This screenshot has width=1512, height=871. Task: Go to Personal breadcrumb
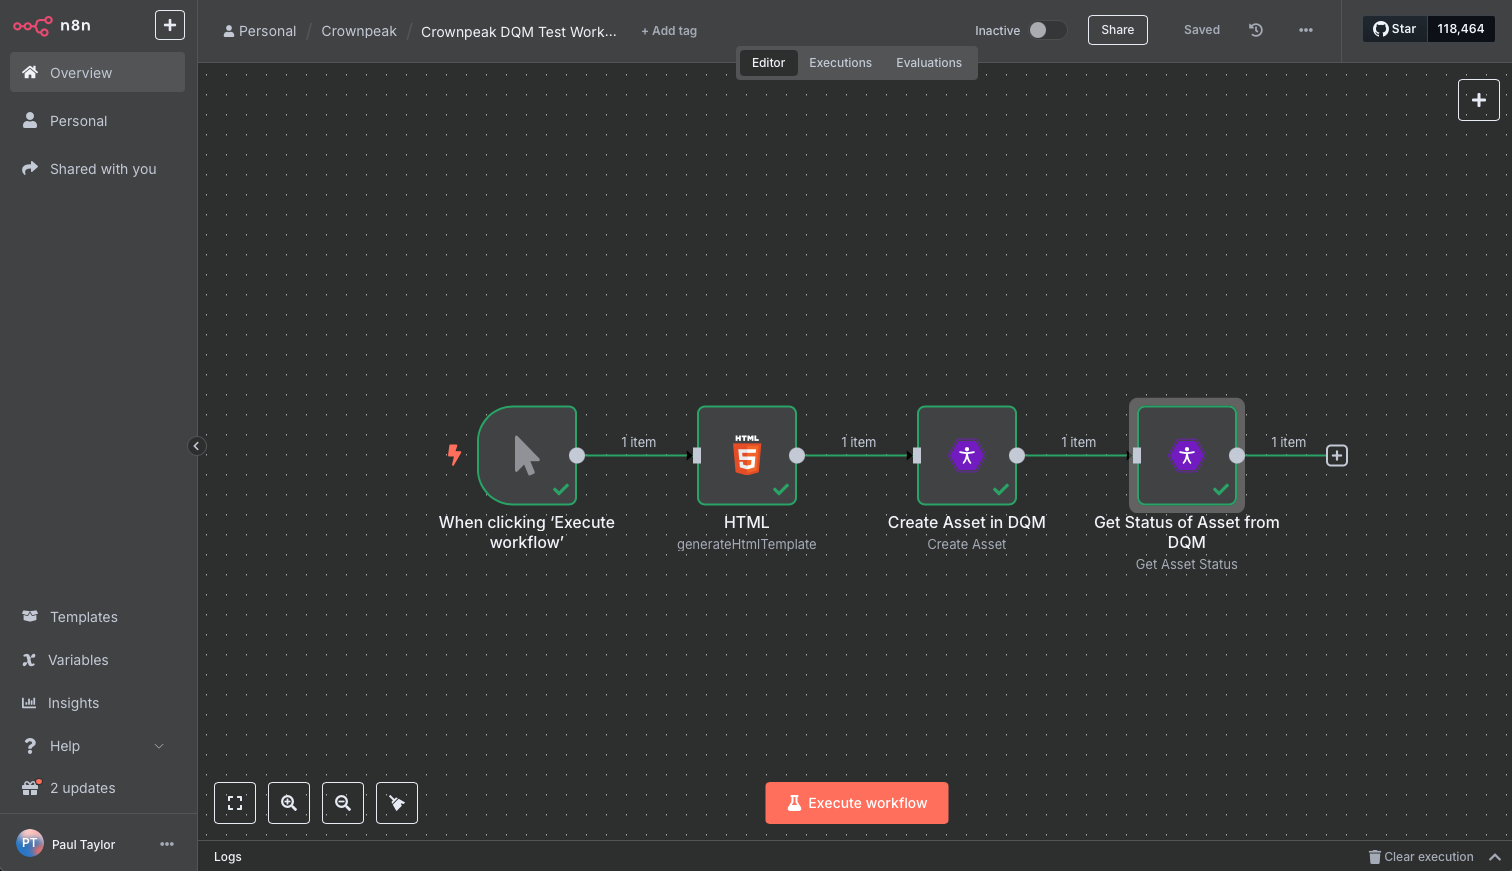(x=260, y=31)
